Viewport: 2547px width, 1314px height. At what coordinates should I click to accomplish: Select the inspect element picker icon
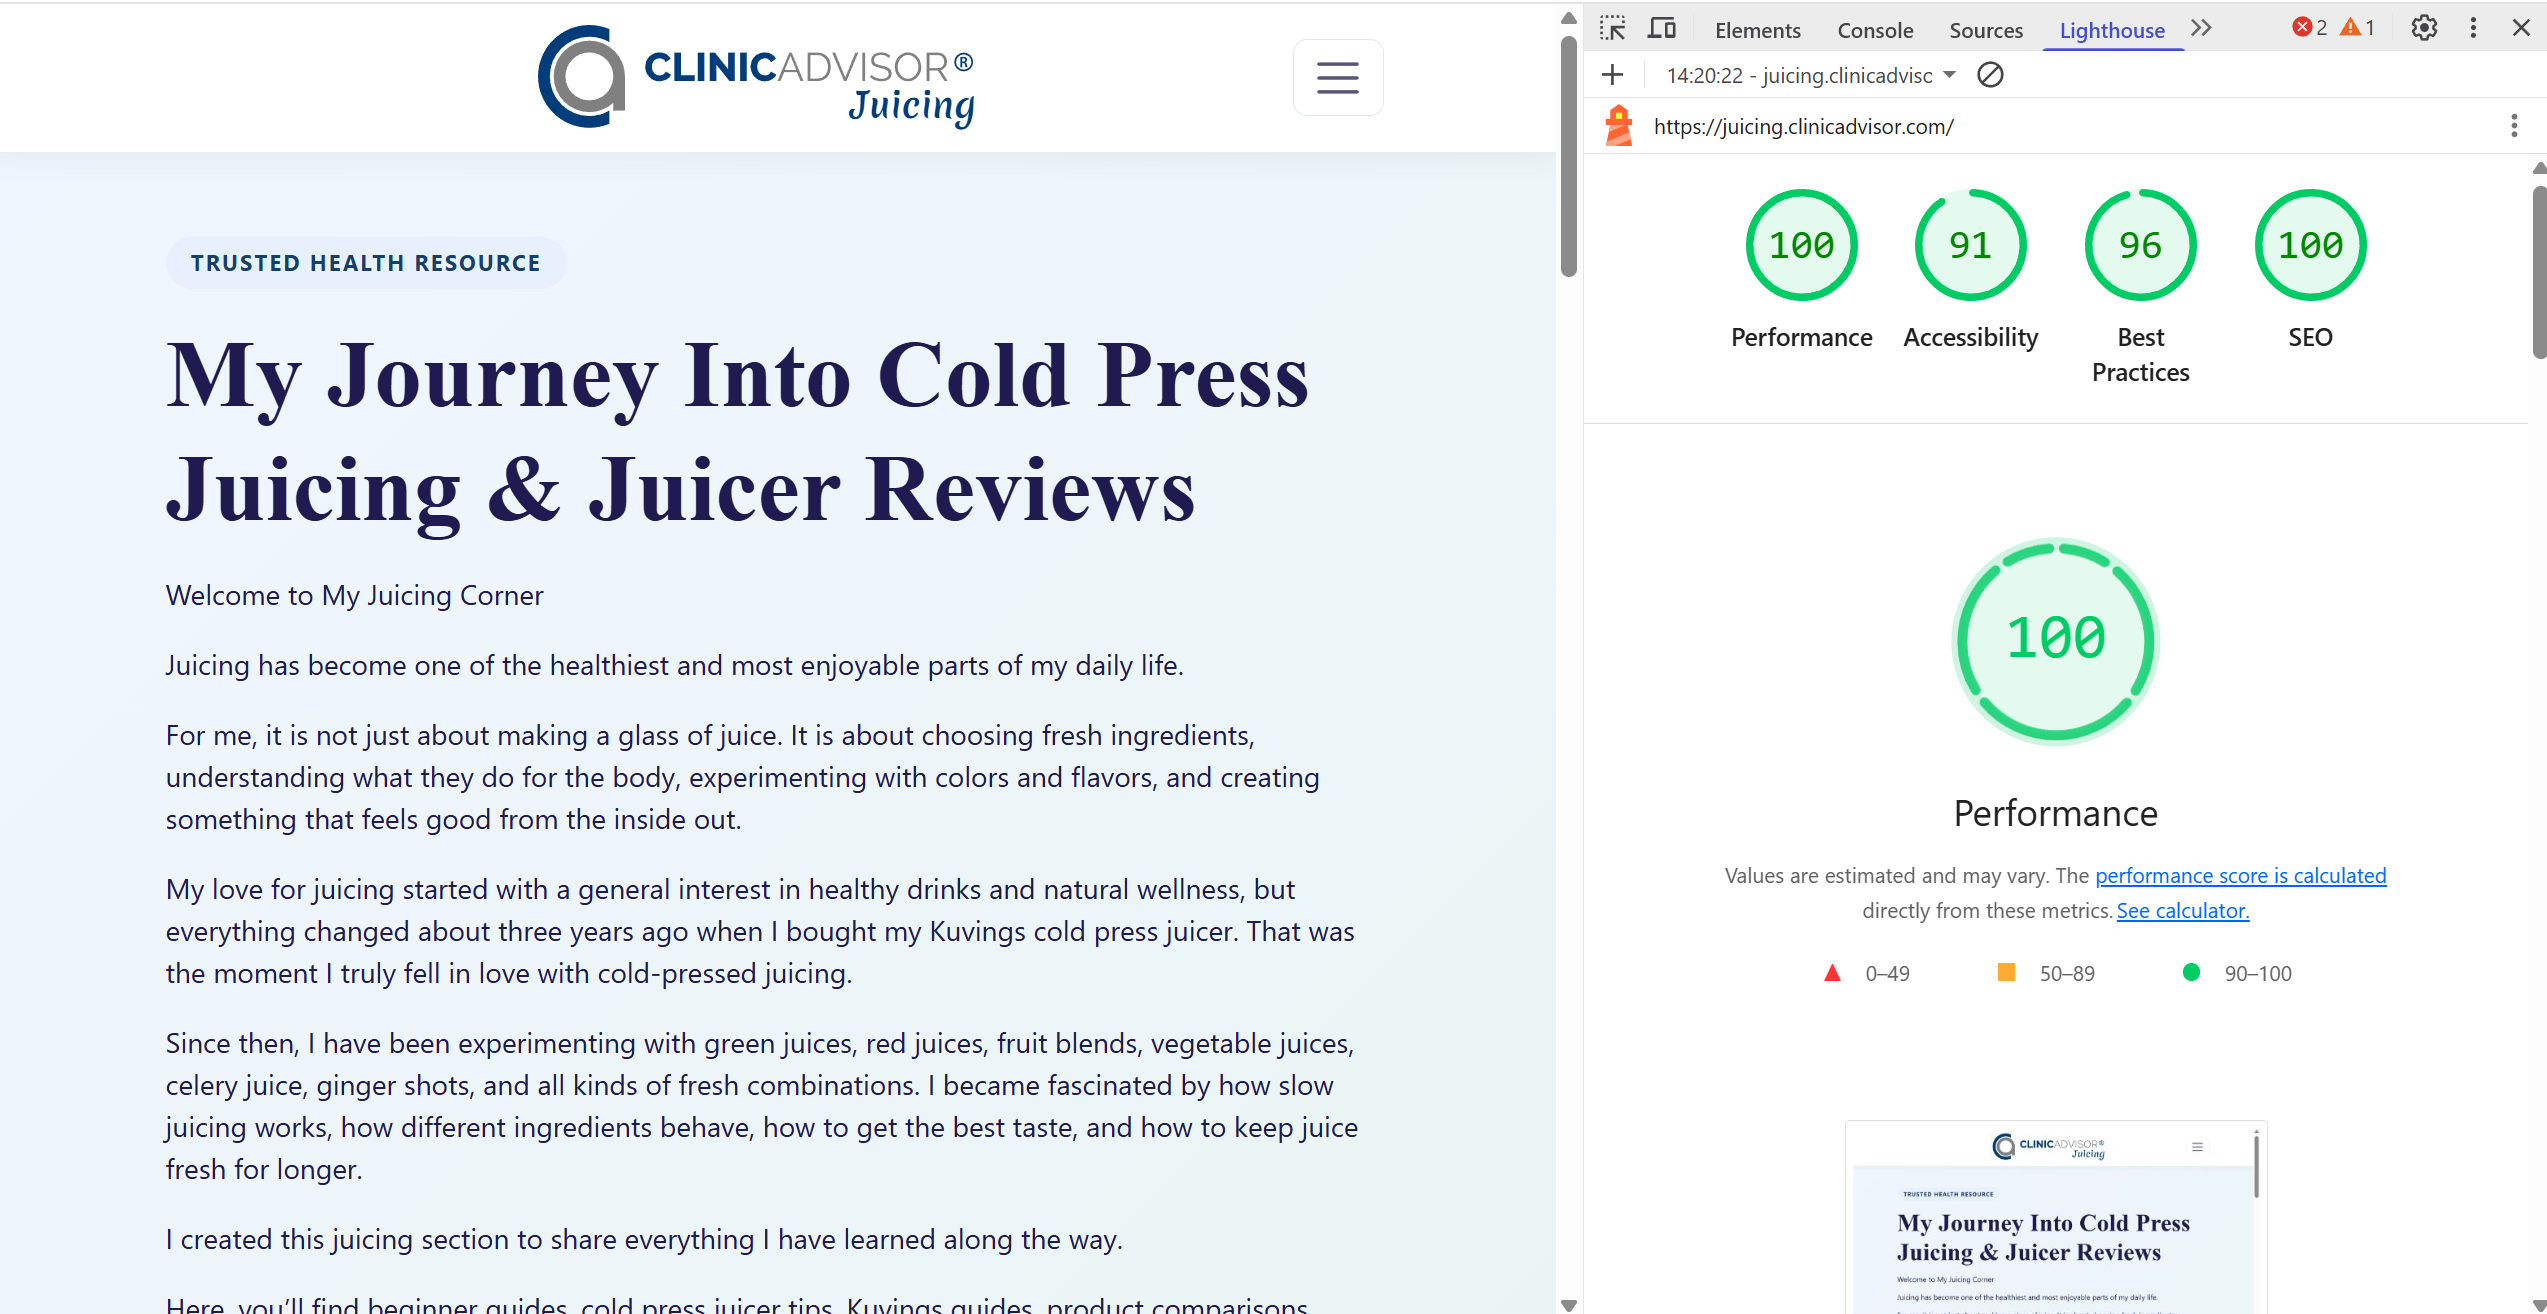(1612, 28)
